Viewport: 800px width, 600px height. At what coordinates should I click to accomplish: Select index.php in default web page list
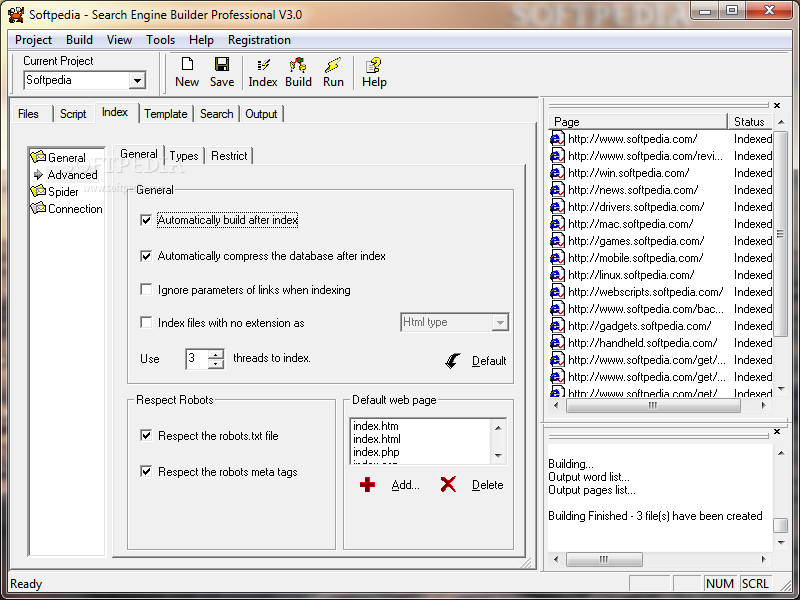[x=376, y=452]
